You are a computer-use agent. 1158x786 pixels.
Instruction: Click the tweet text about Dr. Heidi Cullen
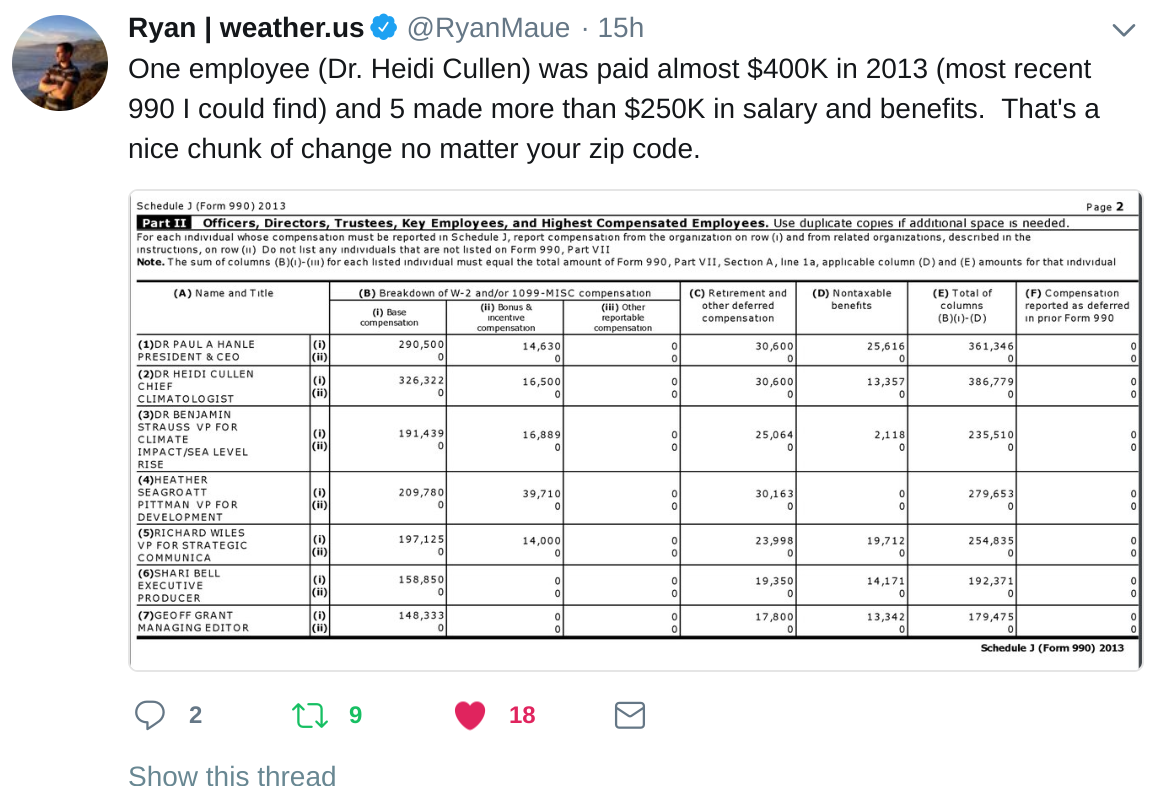point(614,109)
